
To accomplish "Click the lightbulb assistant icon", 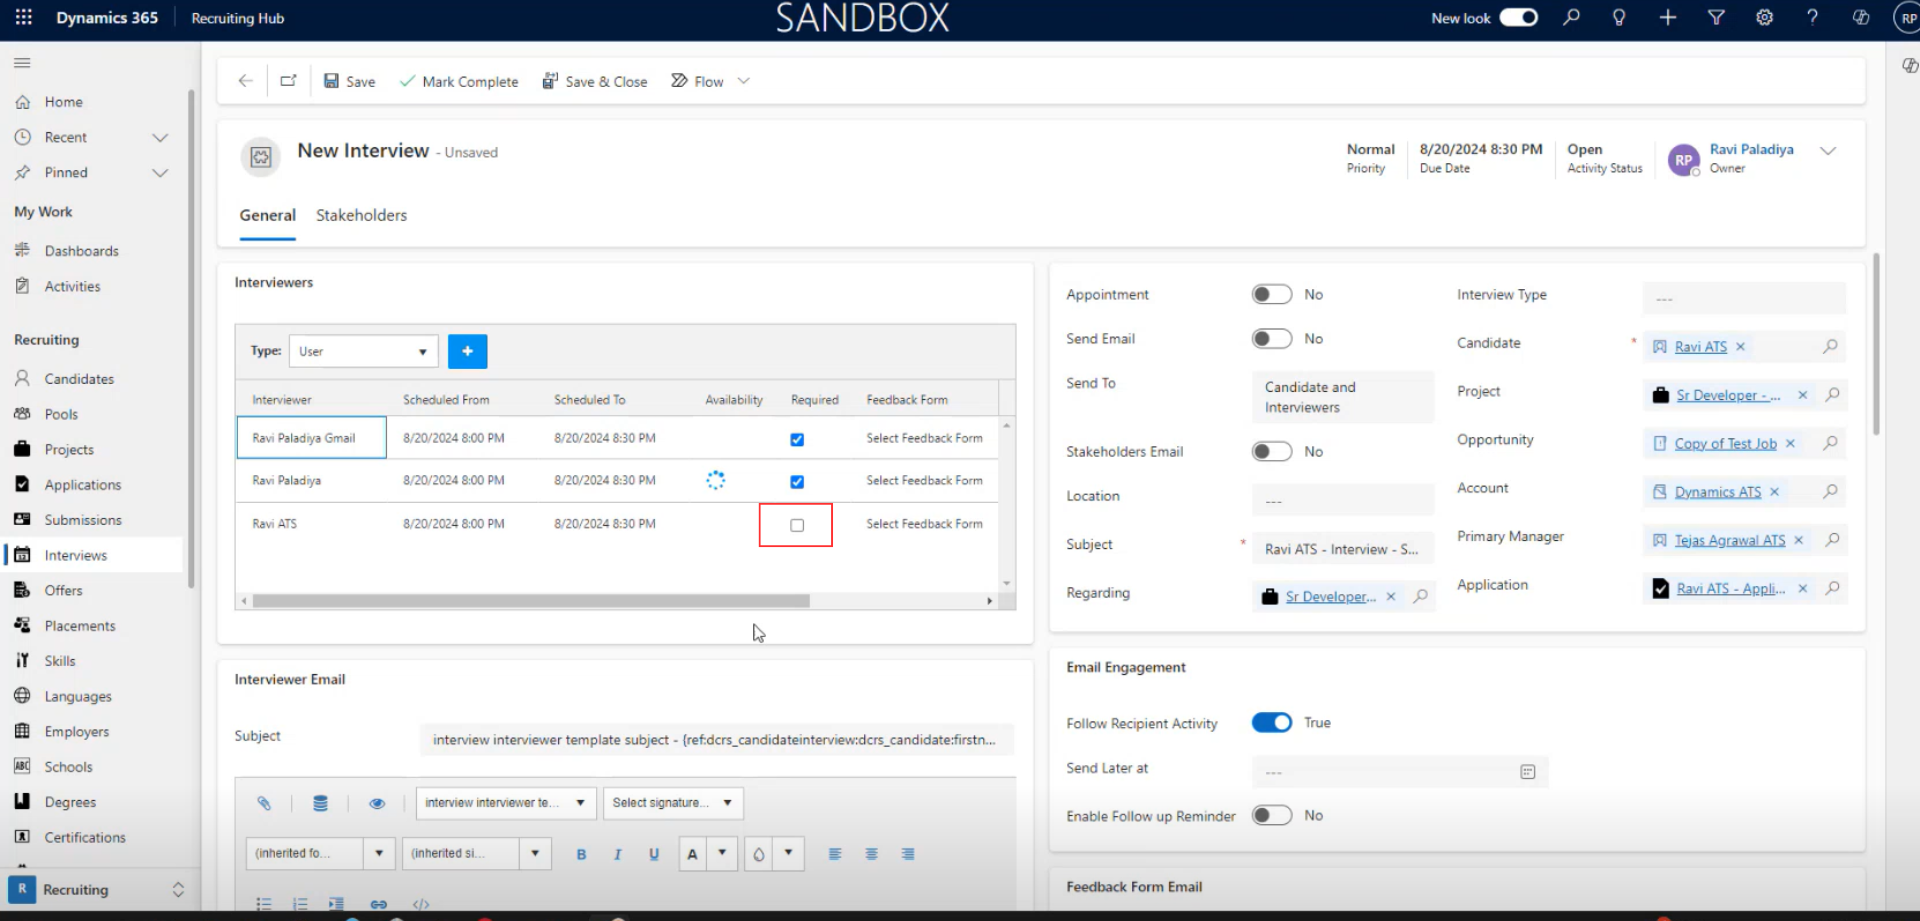I will (x=1619, y=17).
